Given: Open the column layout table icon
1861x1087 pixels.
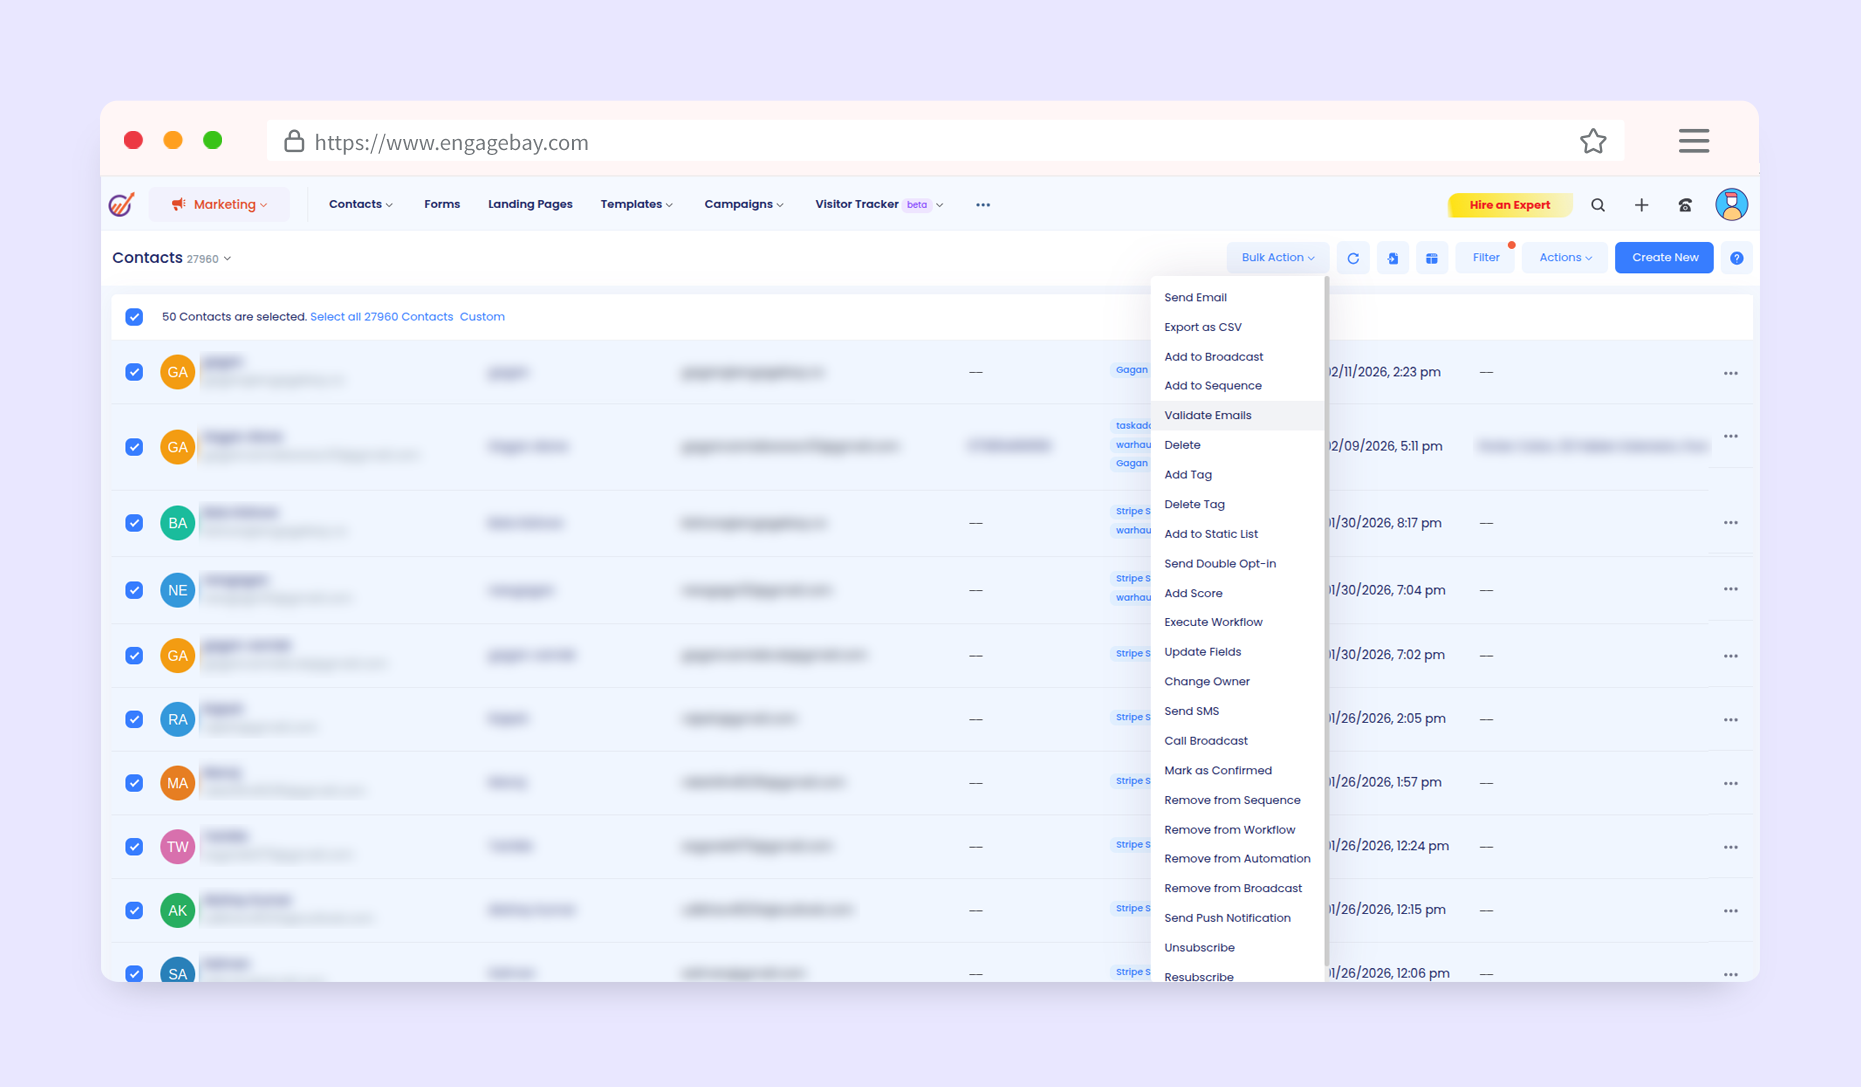Looking at the screenshot, I should click(x=1431, y=258).
